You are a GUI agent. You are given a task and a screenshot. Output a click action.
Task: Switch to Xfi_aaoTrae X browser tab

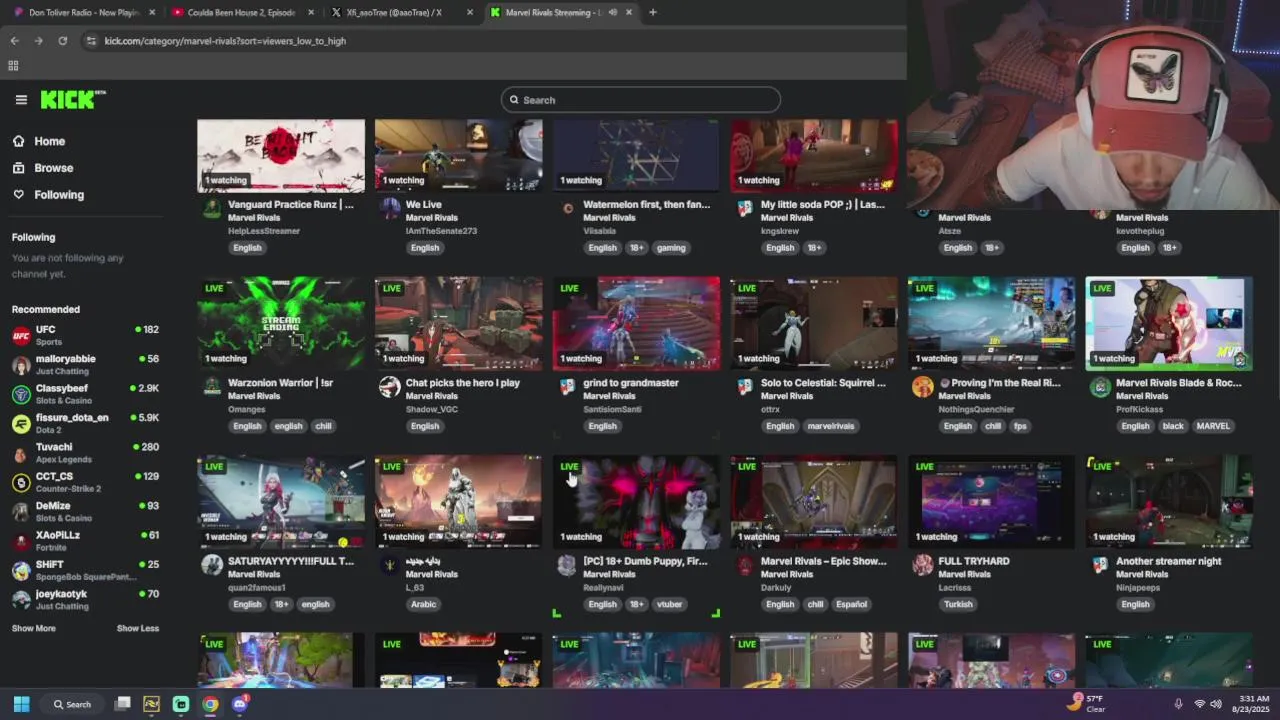tap(400, 12)
